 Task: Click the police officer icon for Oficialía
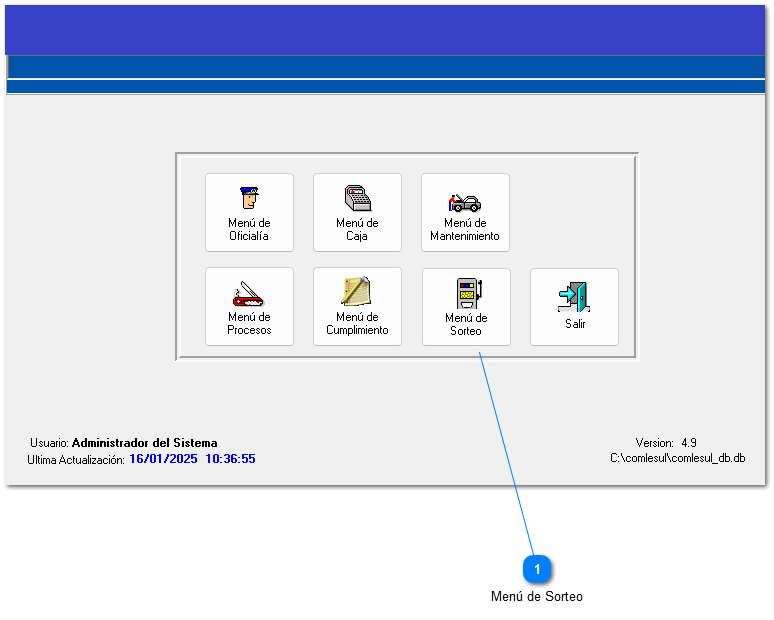pos(249,198)
